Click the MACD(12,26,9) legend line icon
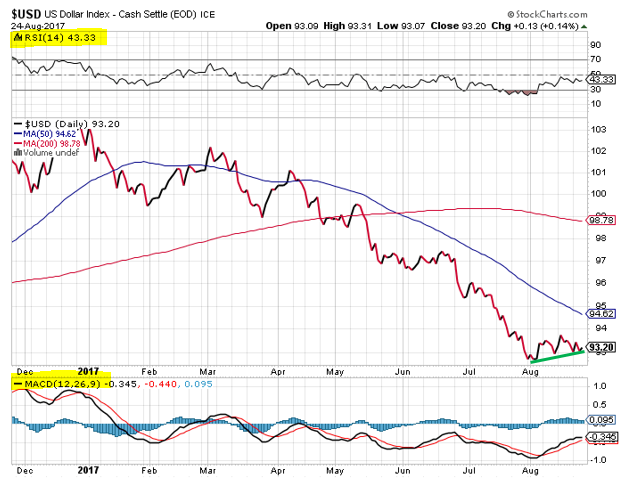This screenshot has height=482, width=623. click(14, 383)
